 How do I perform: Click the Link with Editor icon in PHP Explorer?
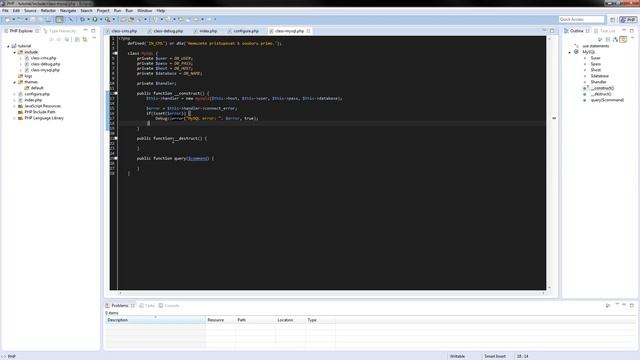coord(84,40)
